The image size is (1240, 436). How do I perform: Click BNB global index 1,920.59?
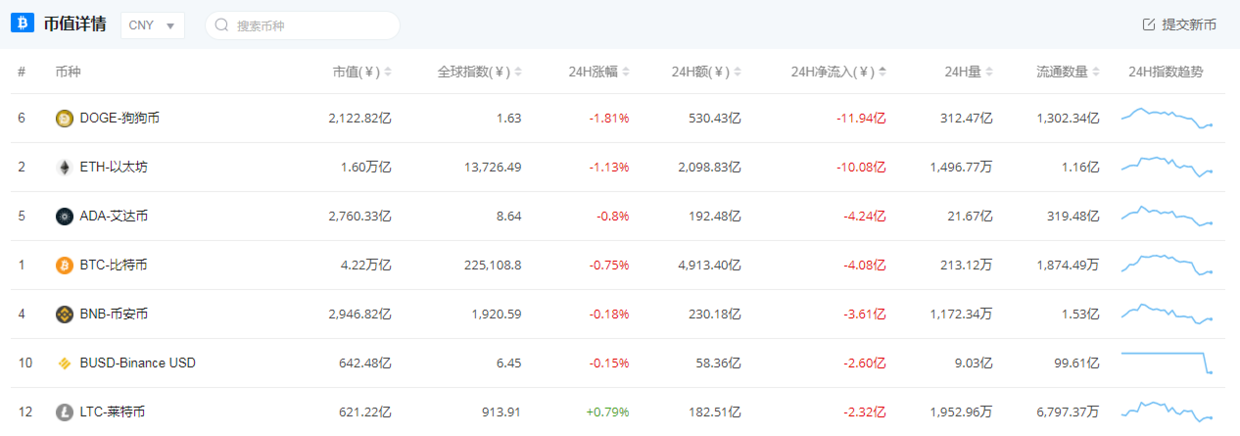pos(497,314)
